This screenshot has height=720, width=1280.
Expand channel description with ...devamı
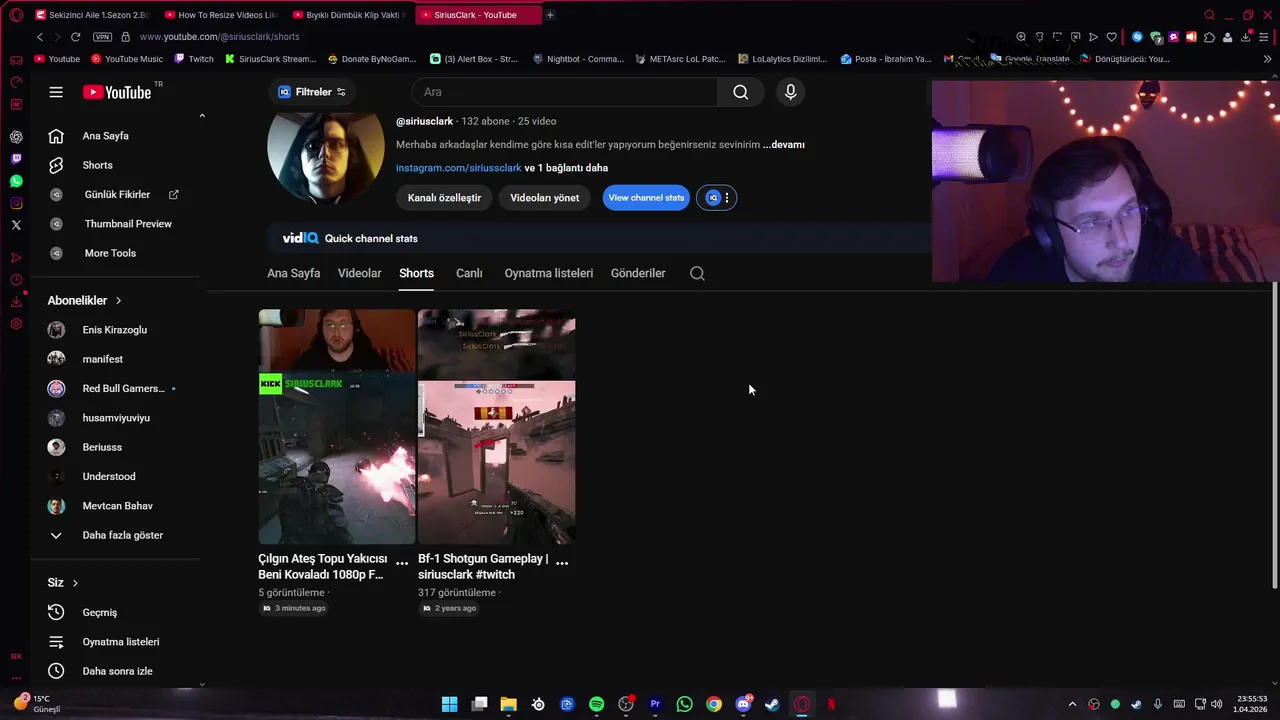pos(784,145)
